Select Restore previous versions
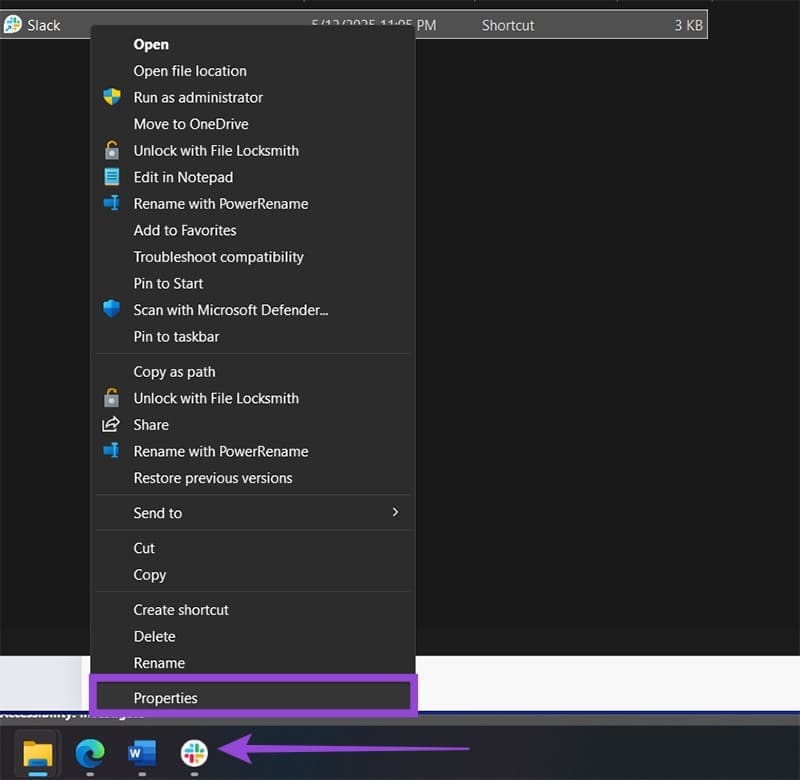Viewport: 800px width, 780px height. pyautogui.click(x=213, y=478)
